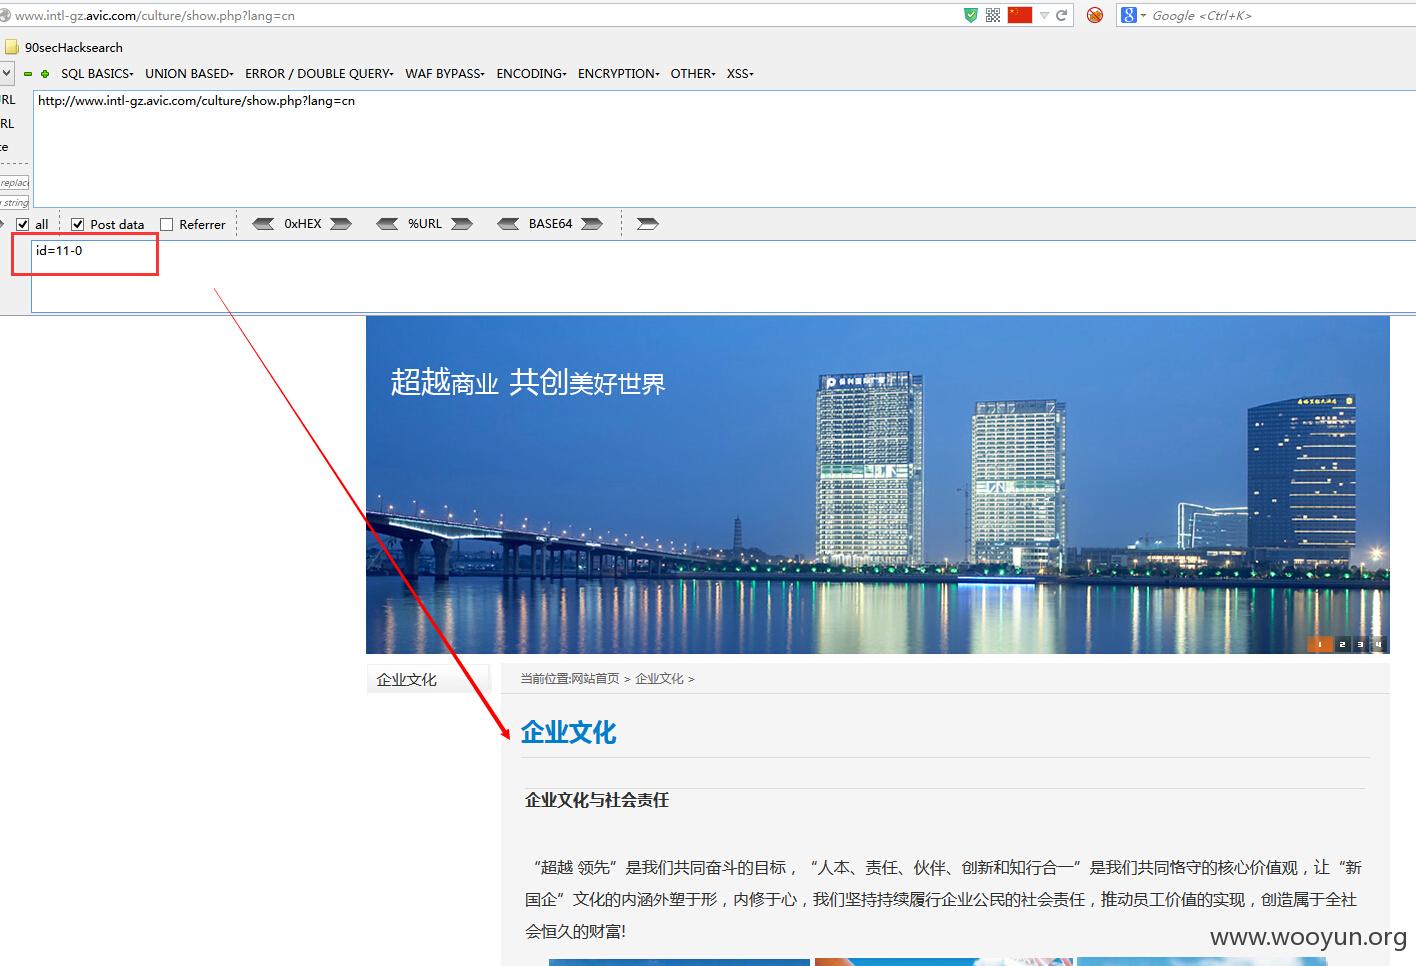Open the XSS menu
Screen dimensions: 1416x966
(740, 74)
